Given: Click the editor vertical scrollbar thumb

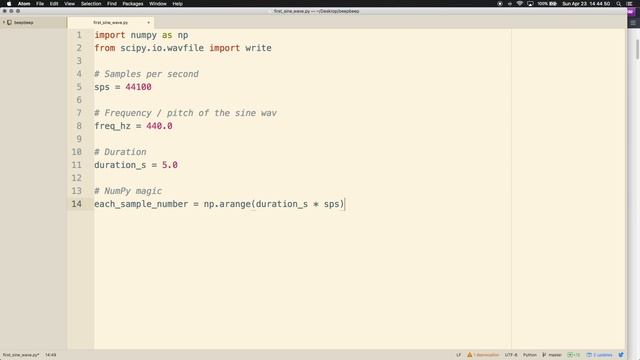Looking at the screenshot, I should pyautogui.click(x=637, y=49).
